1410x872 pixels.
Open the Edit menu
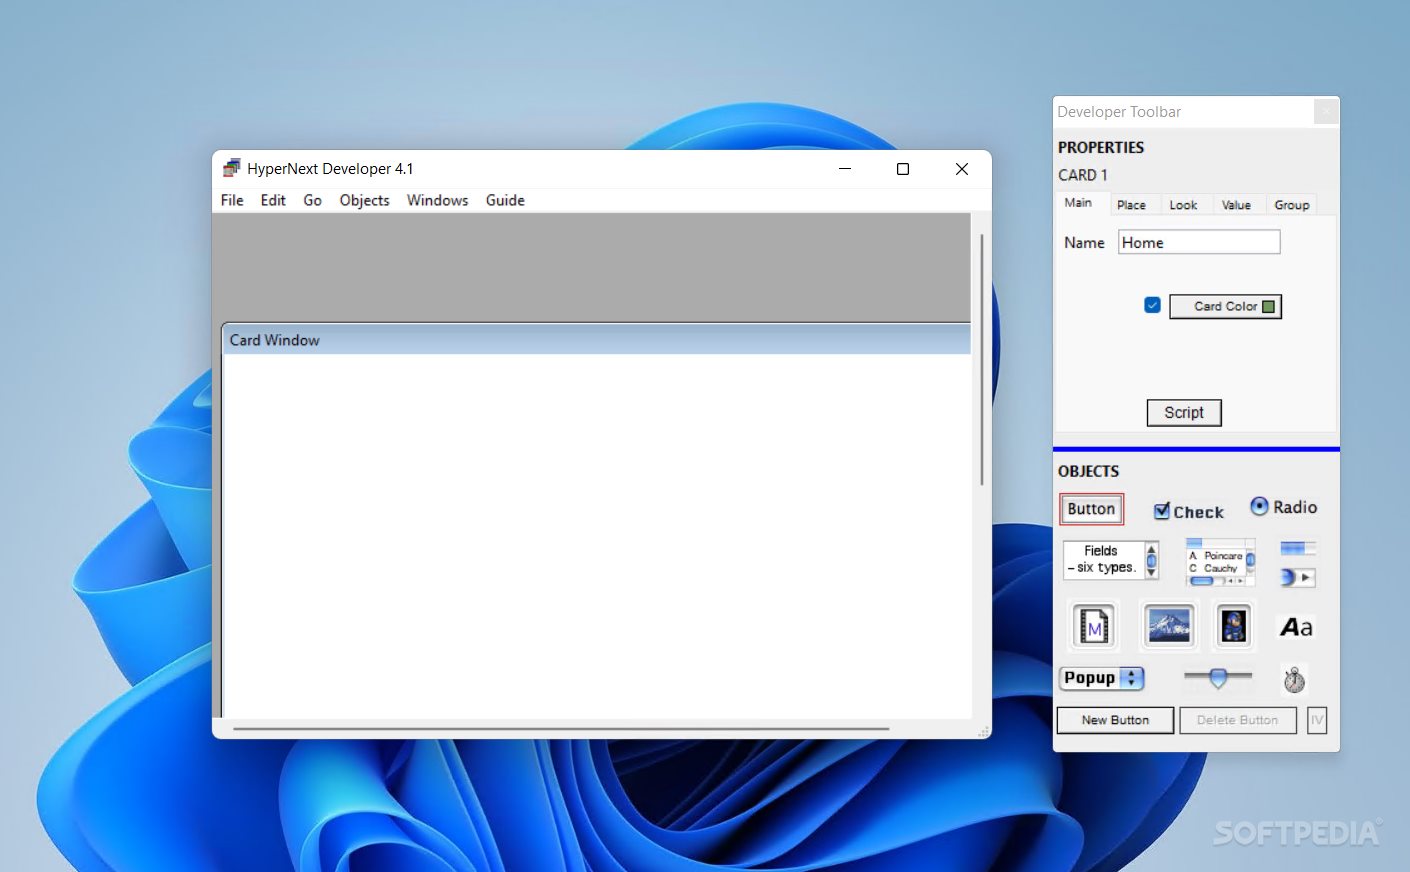pyautogui.click(x=273, y=200)
